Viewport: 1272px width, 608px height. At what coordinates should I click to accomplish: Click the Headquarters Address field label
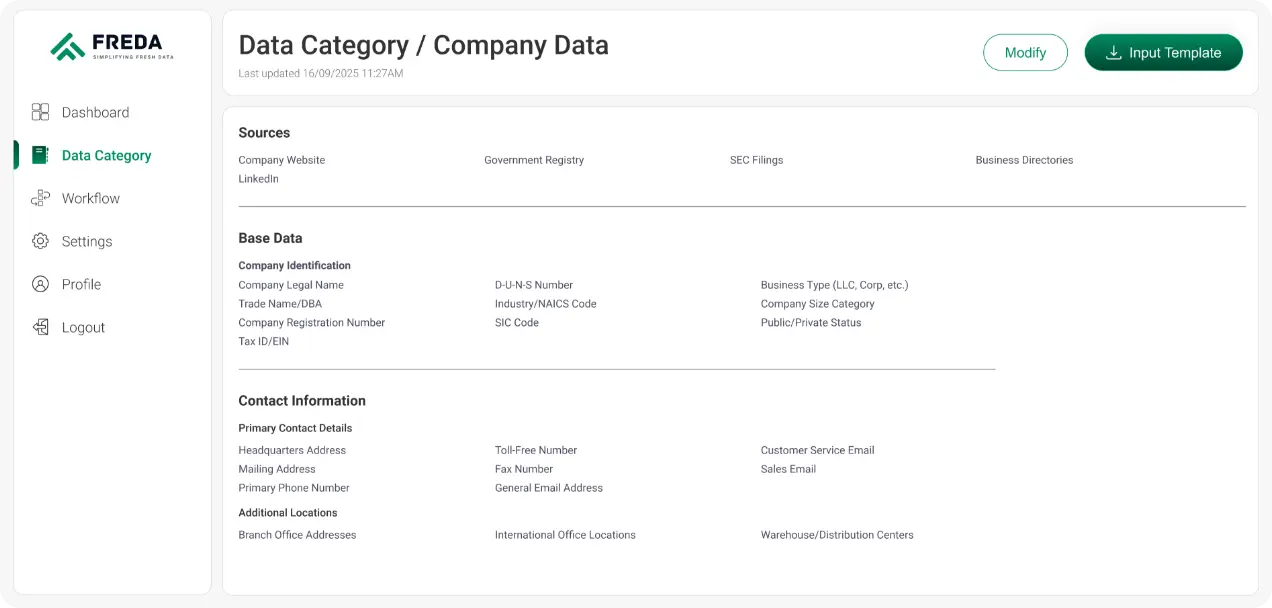292,450
